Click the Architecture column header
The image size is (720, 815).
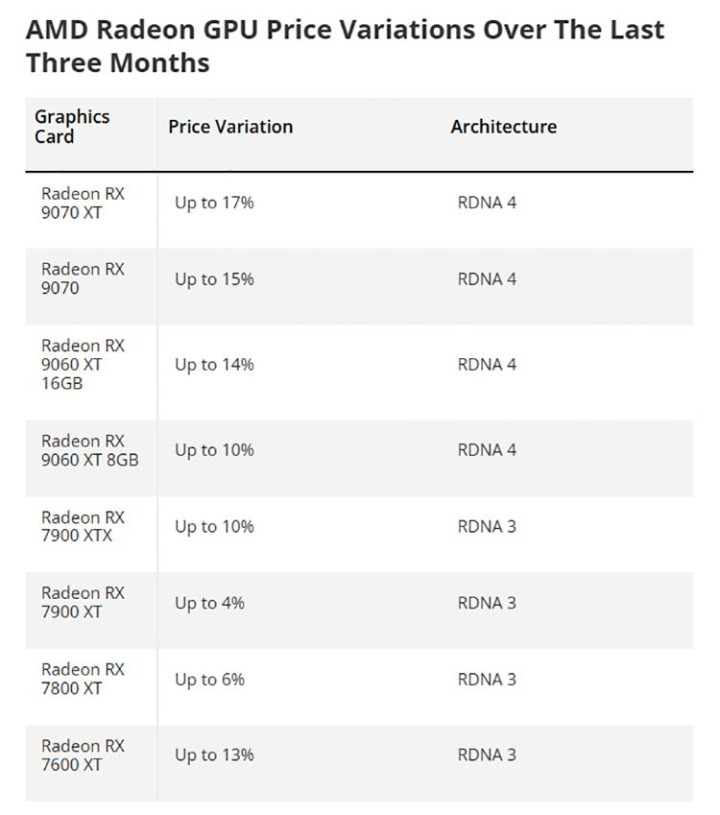pyautogui.click(x=503, y=127)
